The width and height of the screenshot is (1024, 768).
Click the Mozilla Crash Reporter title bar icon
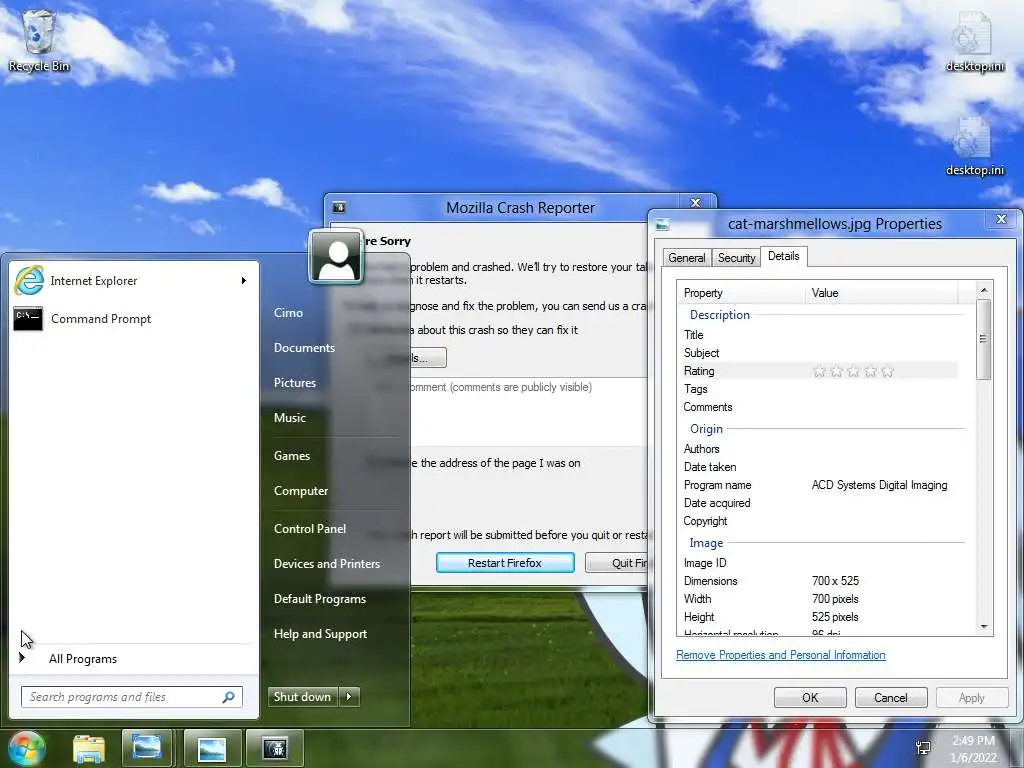[x=339, y=208]
